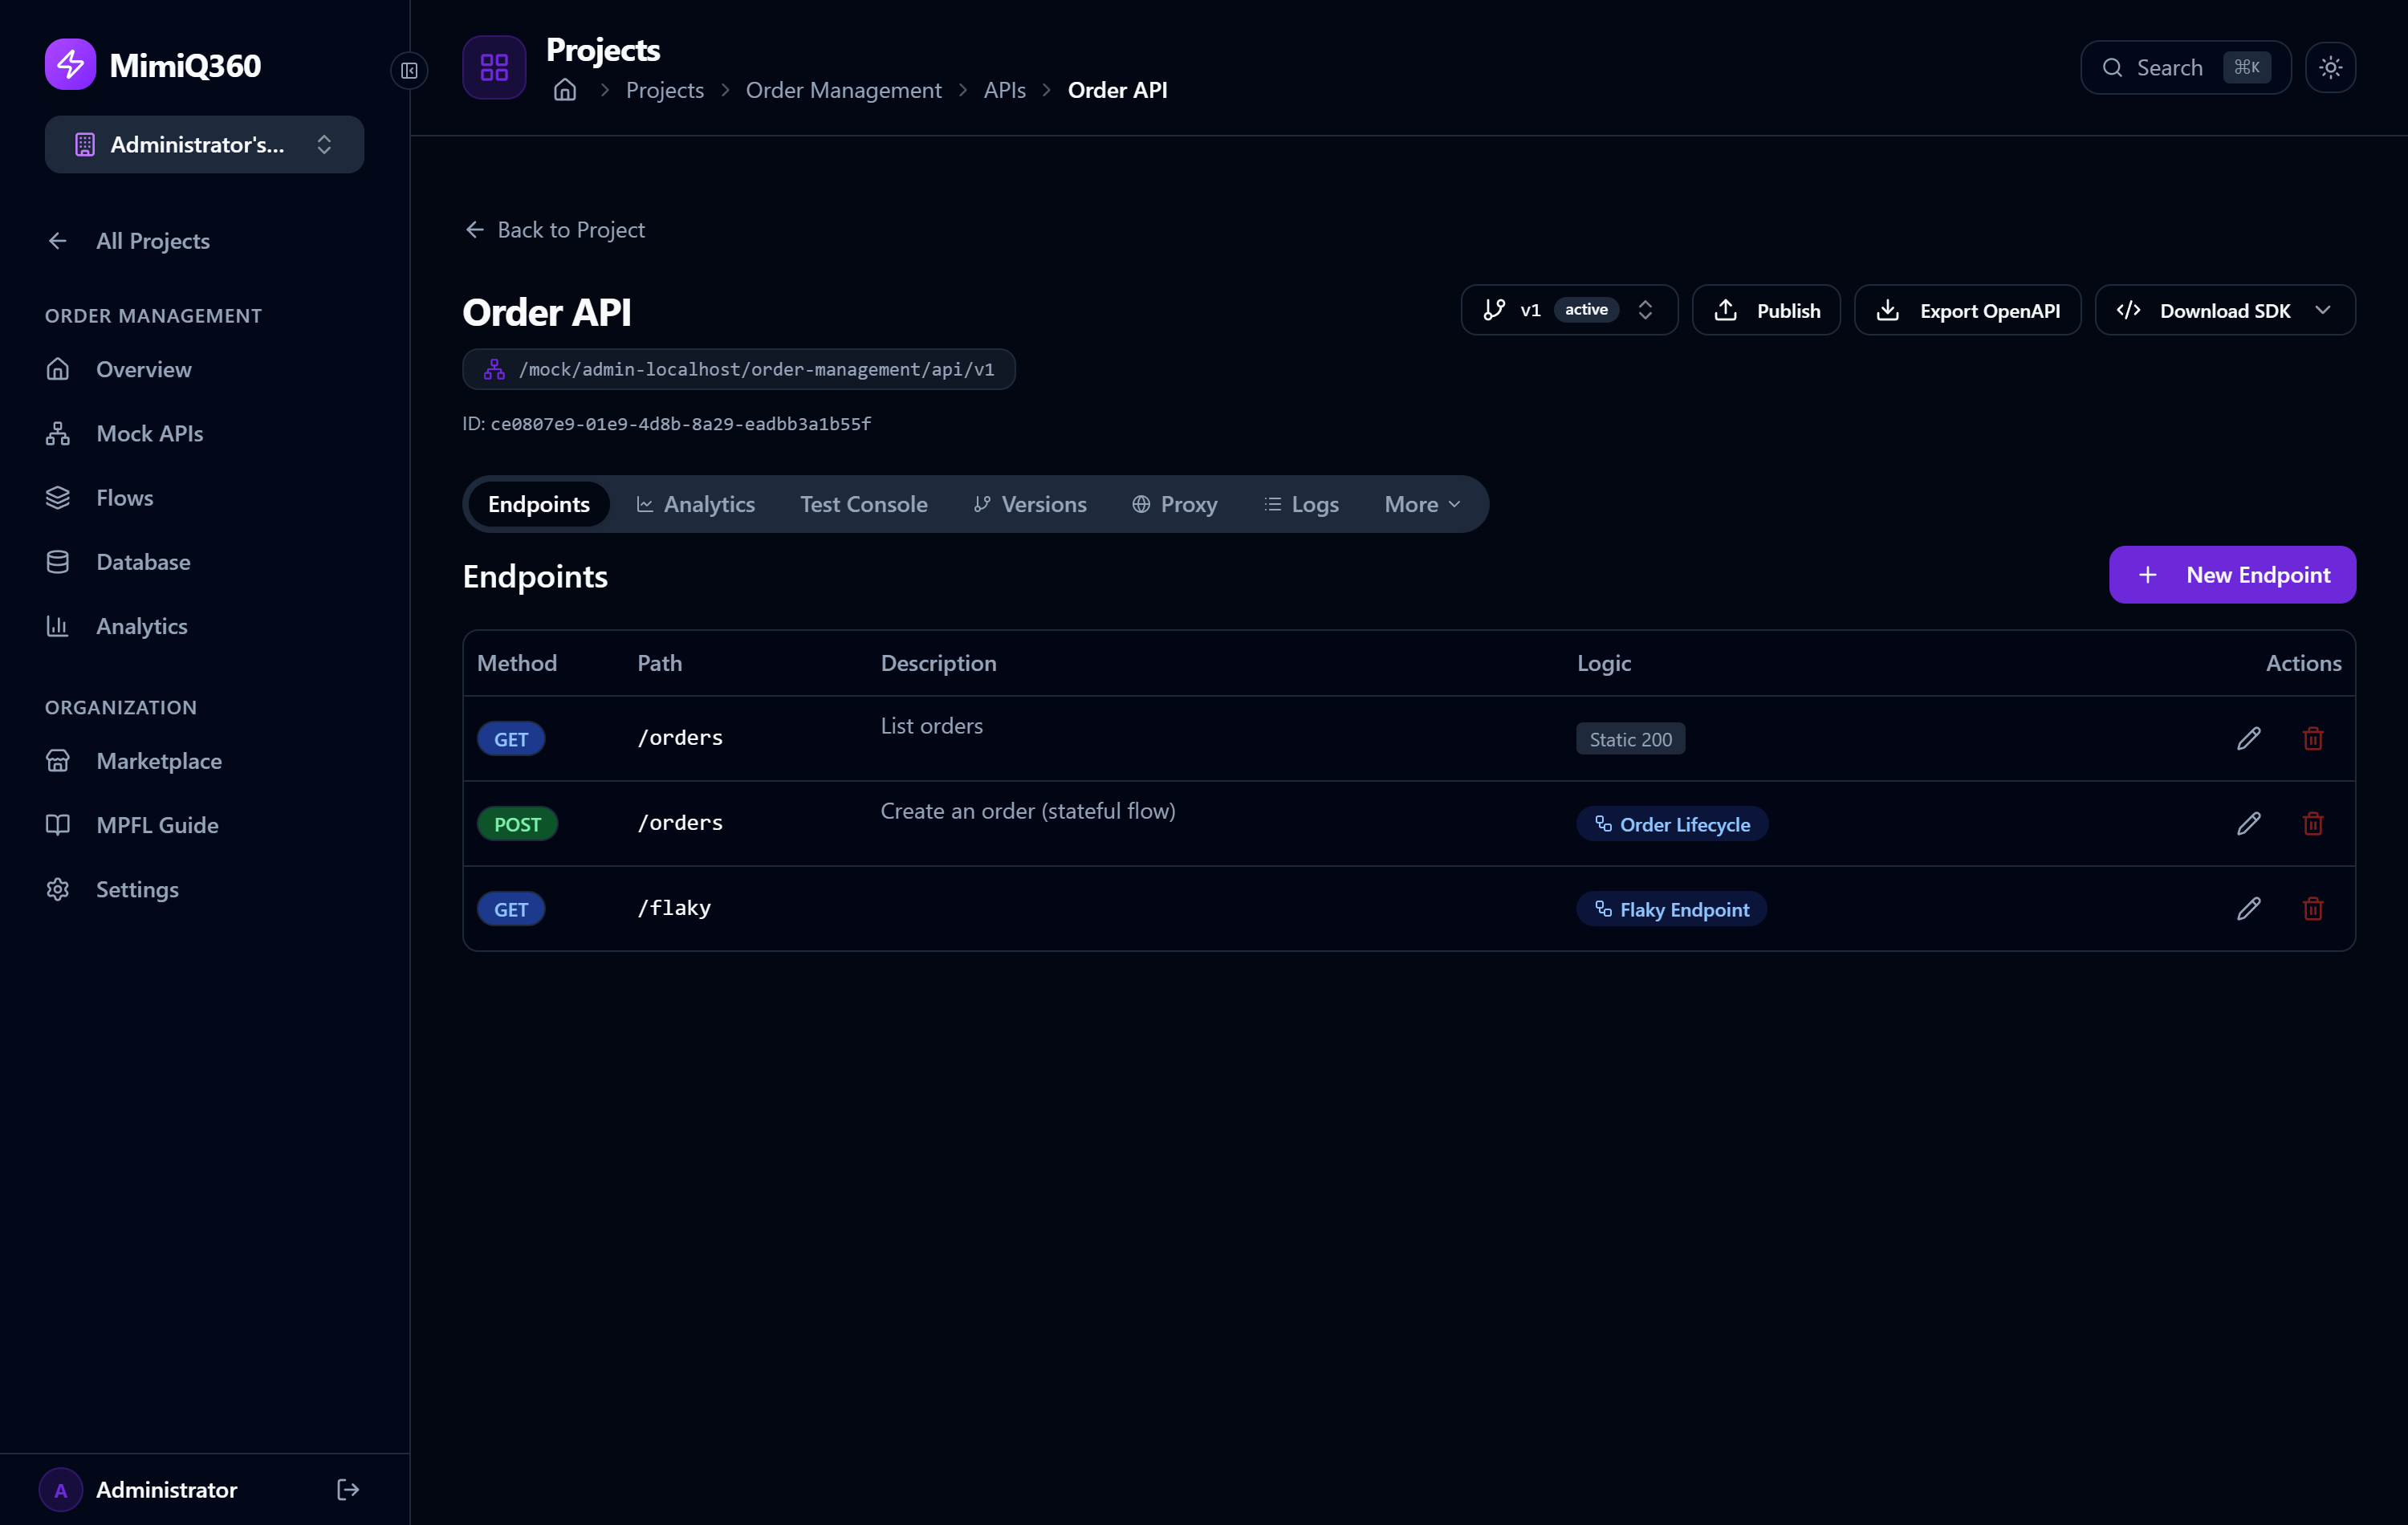The height and width of the screenshot is (1525, 2408).
Task: Toggle the light/dark theme sun icon
Action: coord(2330,67)
